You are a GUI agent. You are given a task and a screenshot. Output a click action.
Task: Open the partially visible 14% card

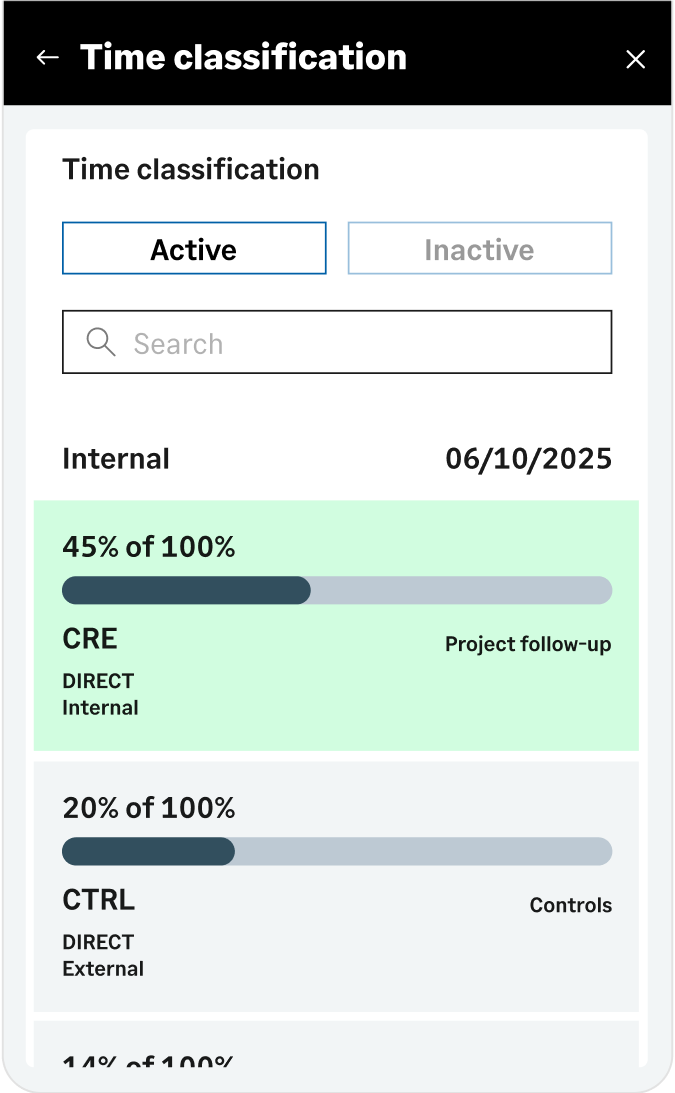pyautogui.click(x=336, y=1044)
